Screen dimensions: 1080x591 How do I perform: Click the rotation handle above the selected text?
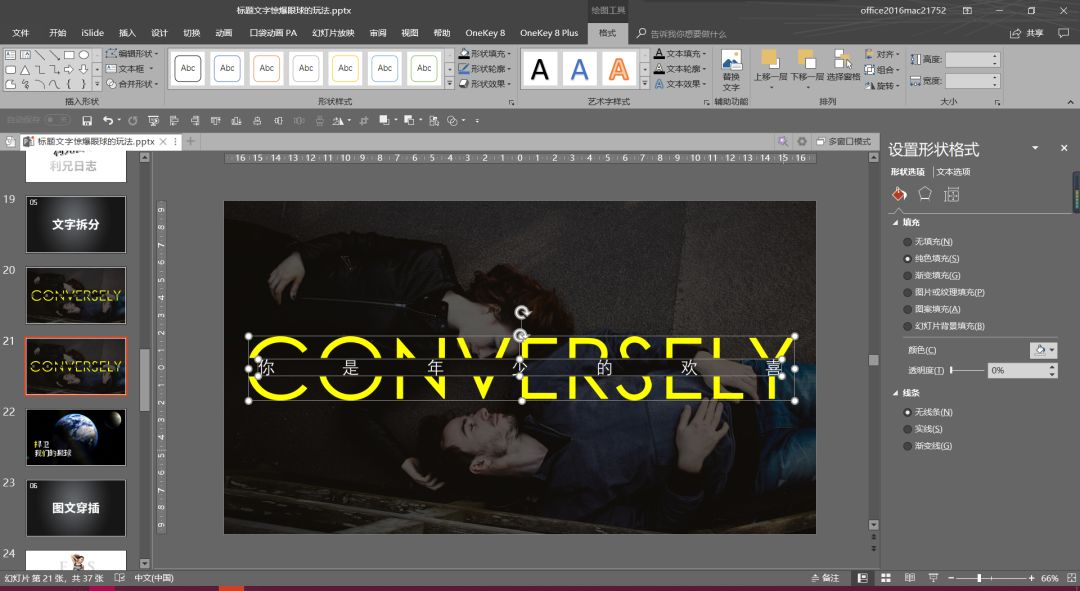pyautogui.click(x=522, y=313)
